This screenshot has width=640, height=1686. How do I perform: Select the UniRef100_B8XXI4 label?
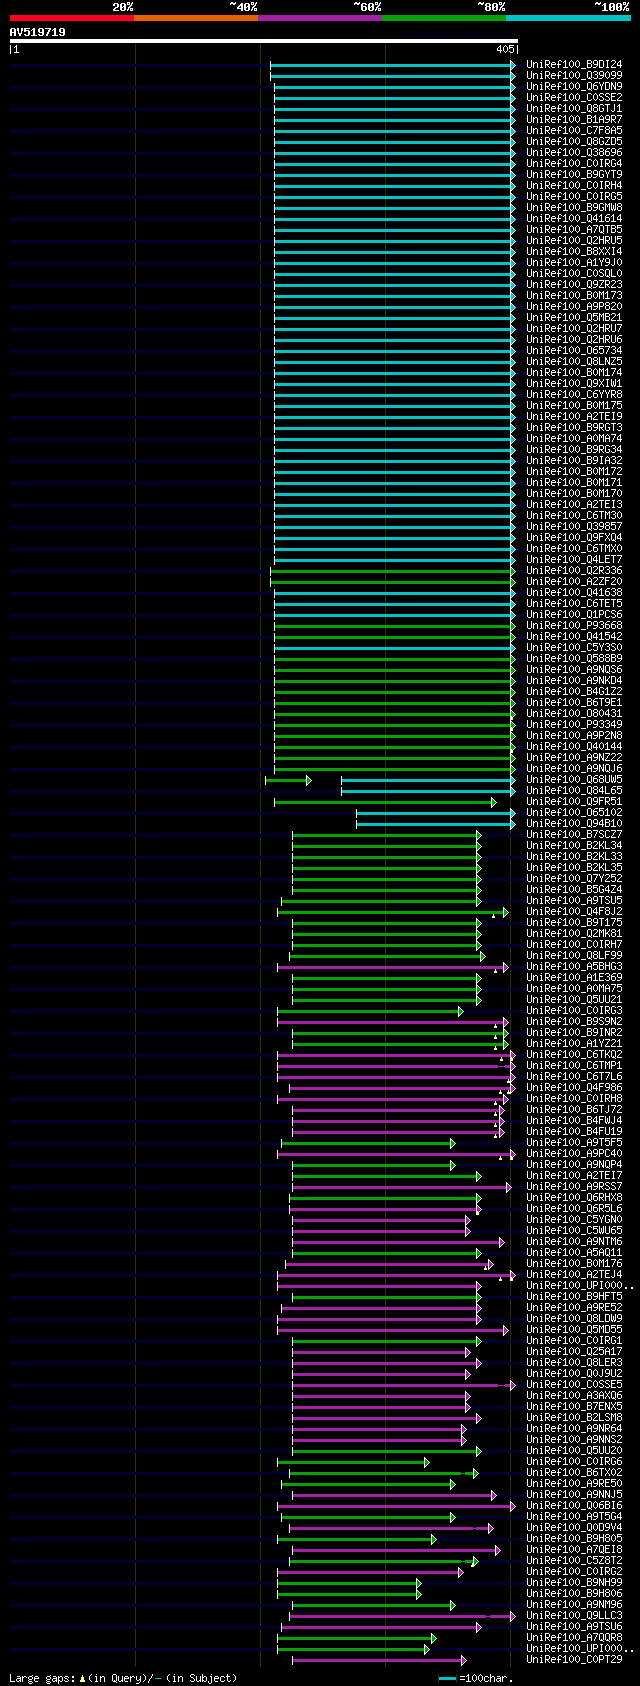pyautogui.click(x=574, y=251)
